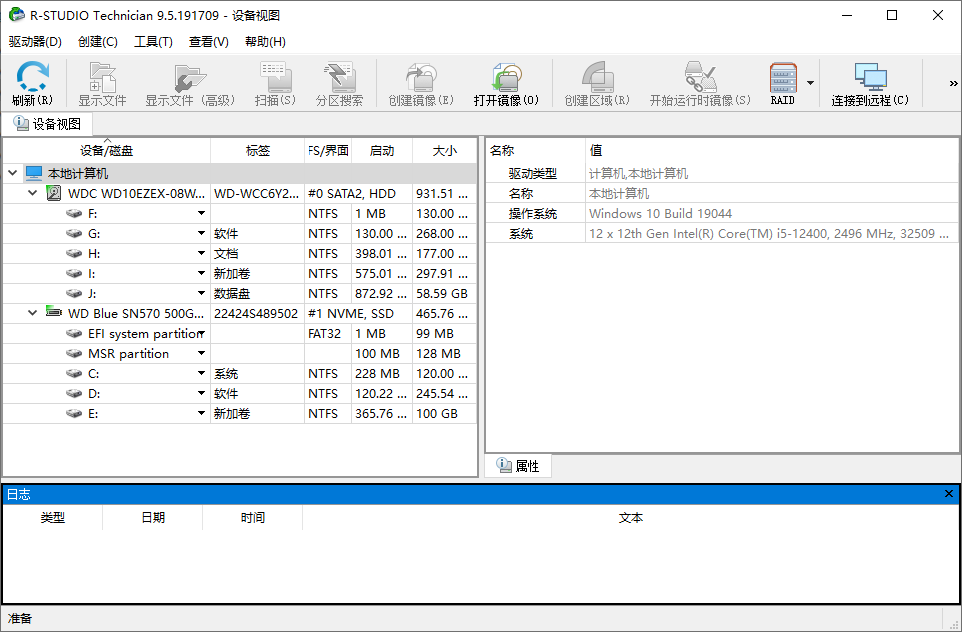This screenshot has width=962, height=632.
Task: Open the dropdown arrow for C: partition
Action: (201, 373)
